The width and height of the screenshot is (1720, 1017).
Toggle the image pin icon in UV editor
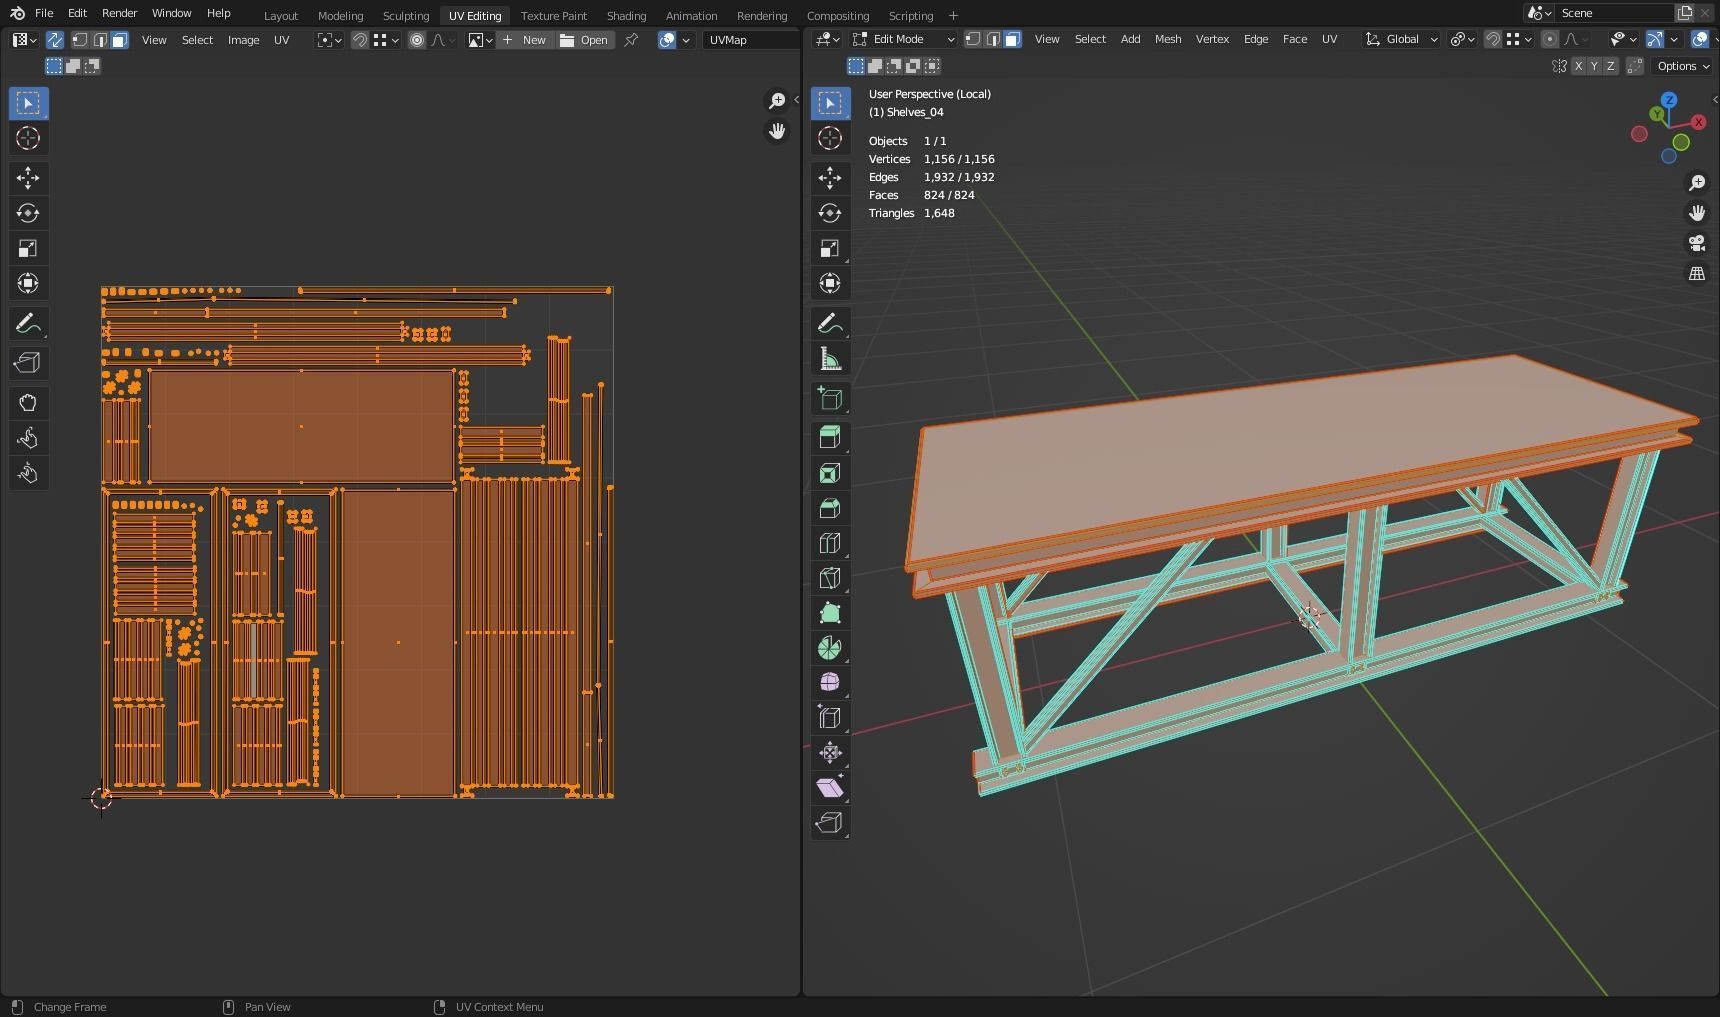point(631,40)
